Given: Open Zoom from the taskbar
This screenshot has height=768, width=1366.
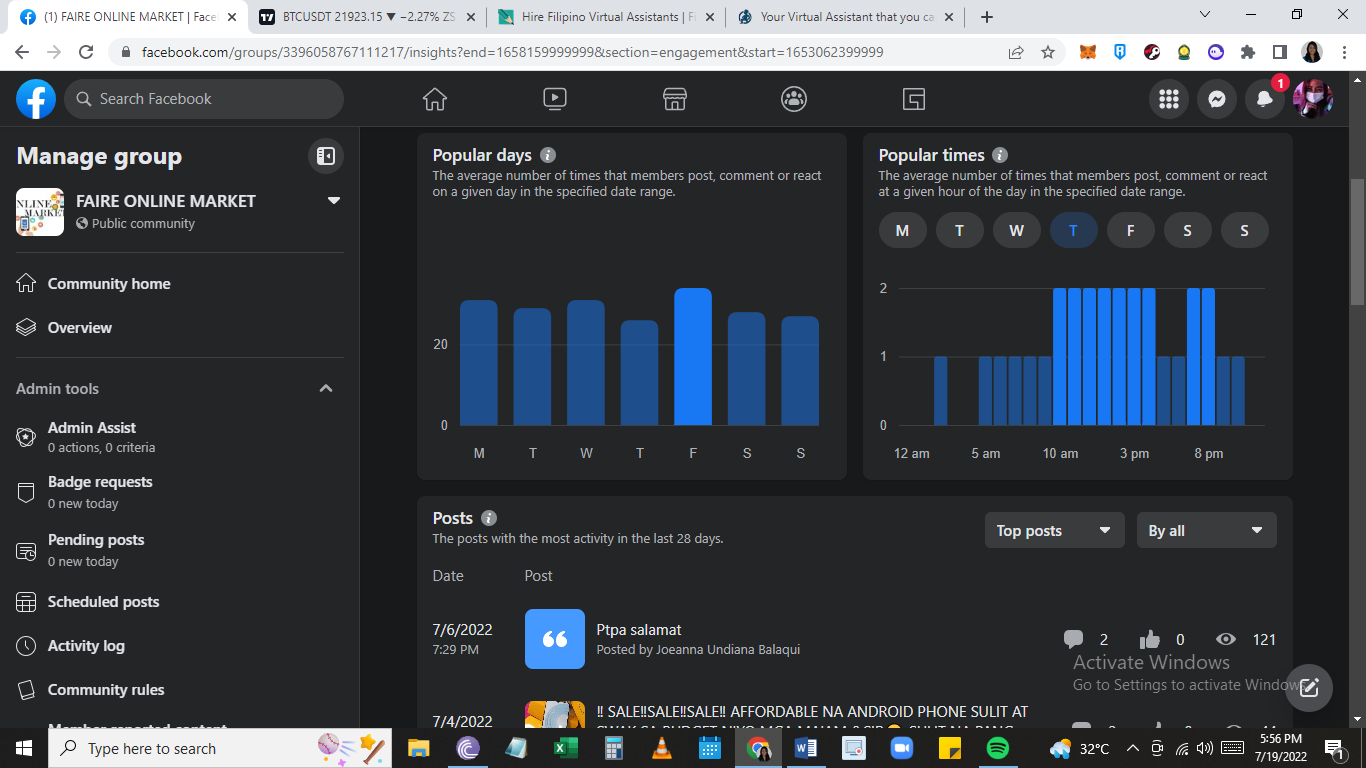Looking at the screenshot, I should (x=902, y=748).
